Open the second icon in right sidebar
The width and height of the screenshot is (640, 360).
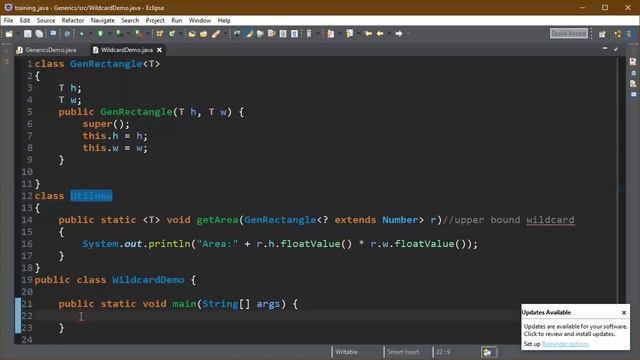[x=633, y=73]
